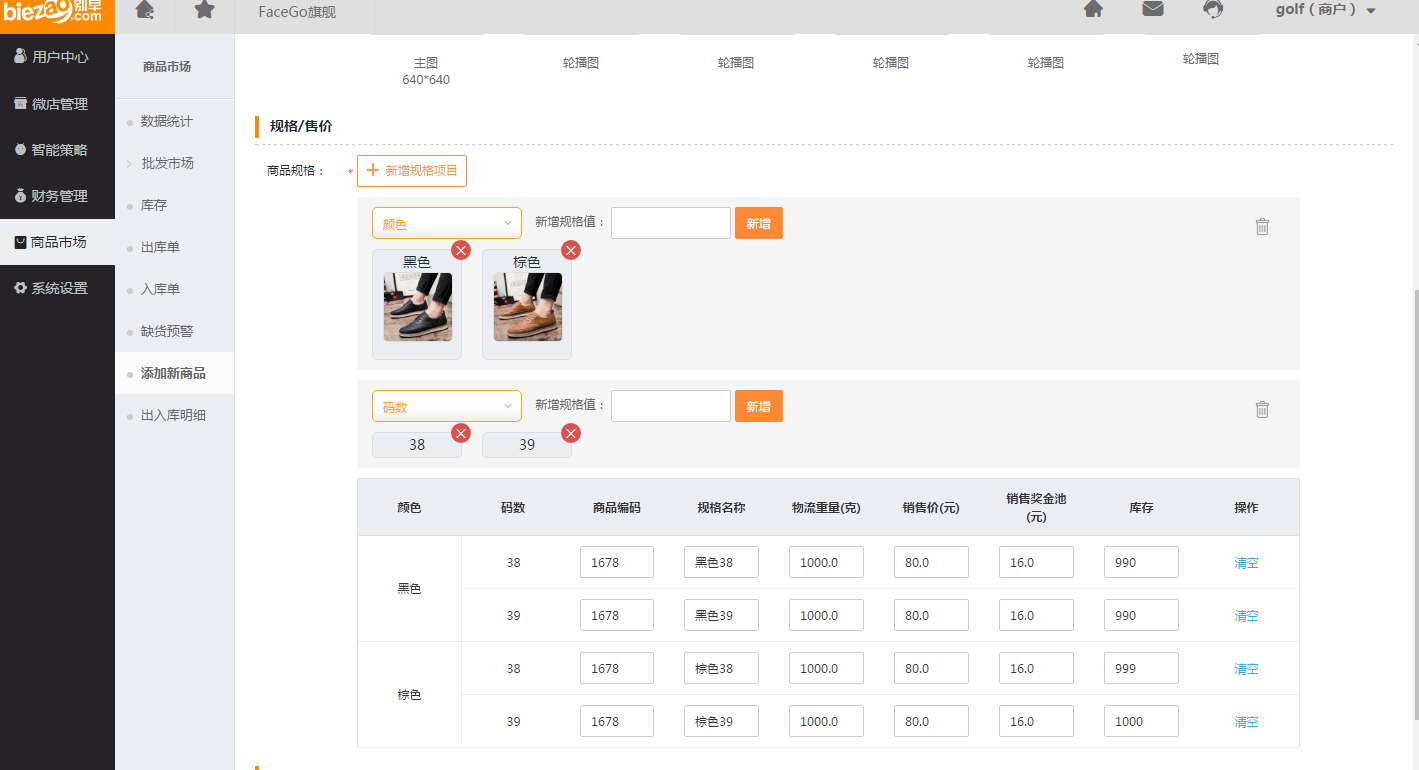
Task: Open the envelope messages icon
Action: pos(1153,9)
